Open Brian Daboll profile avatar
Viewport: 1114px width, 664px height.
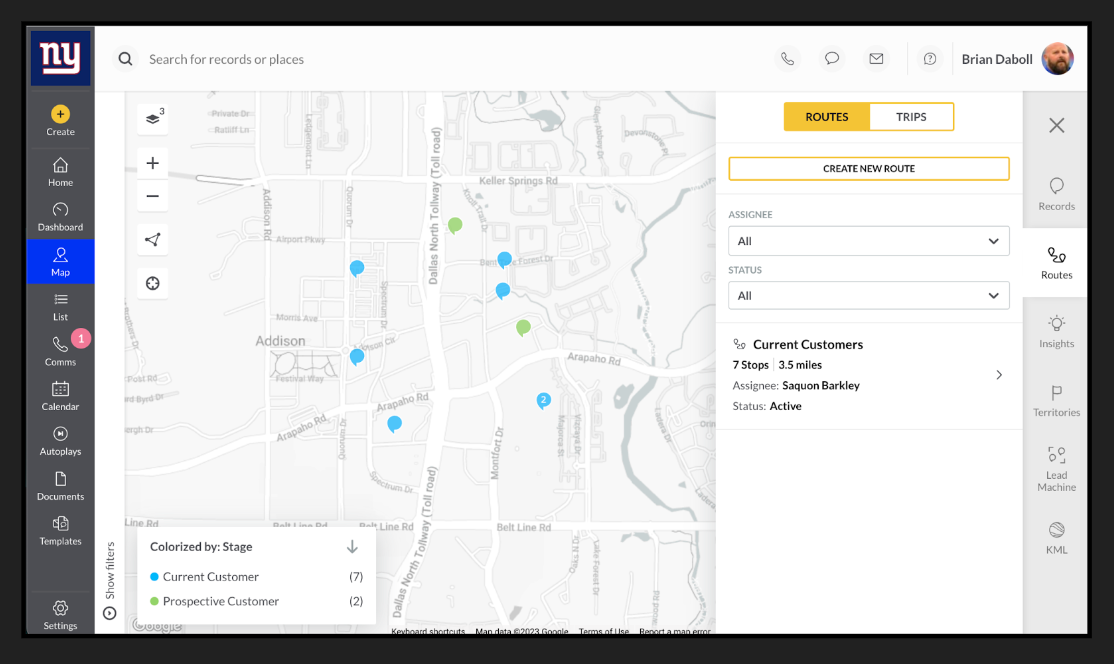click(x=1057, y=59)
